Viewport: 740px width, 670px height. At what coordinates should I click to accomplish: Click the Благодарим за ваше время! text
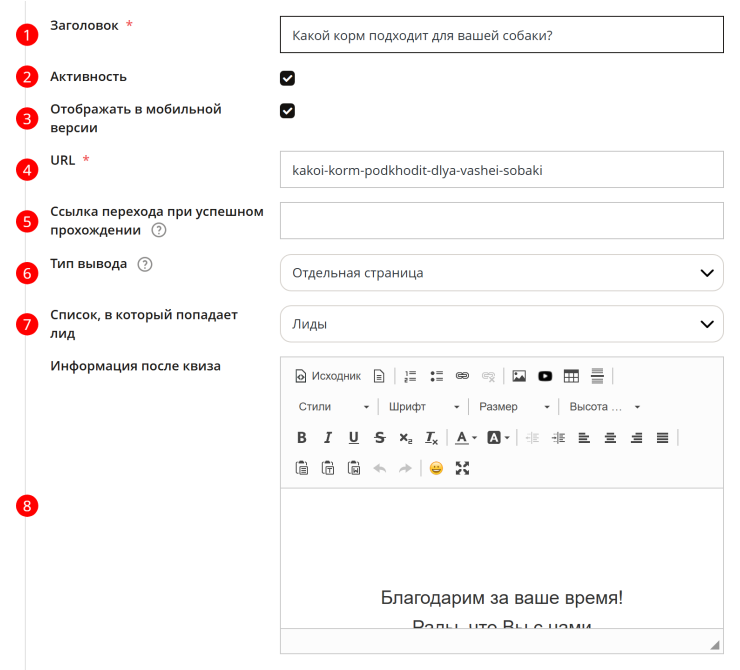pyautogui.click(x=502, y=597)
